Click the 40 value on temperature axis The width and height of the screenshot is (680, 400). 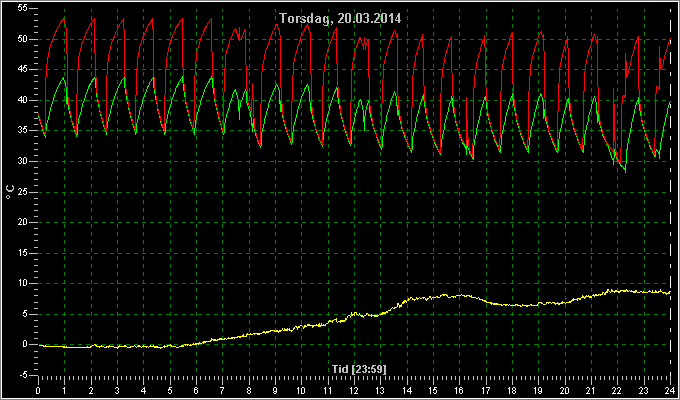(x=23, y=100)
